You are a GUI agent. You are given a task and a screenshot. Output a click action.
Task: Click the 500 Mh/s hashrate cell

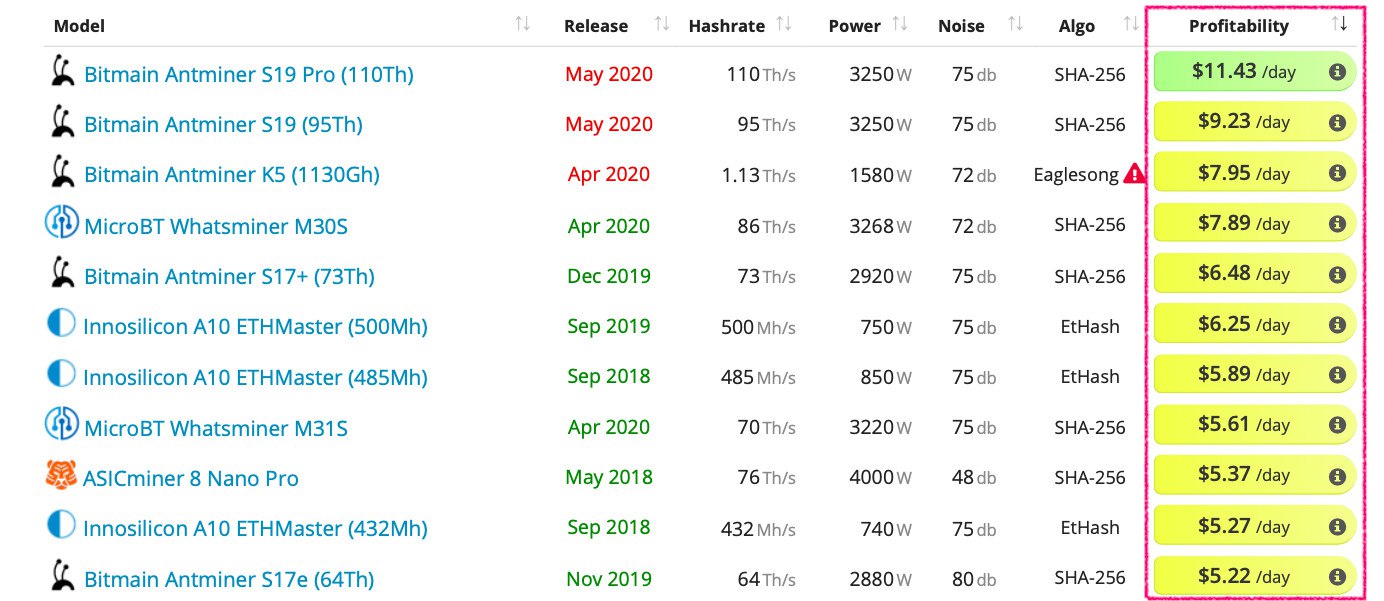pos(759,326)
